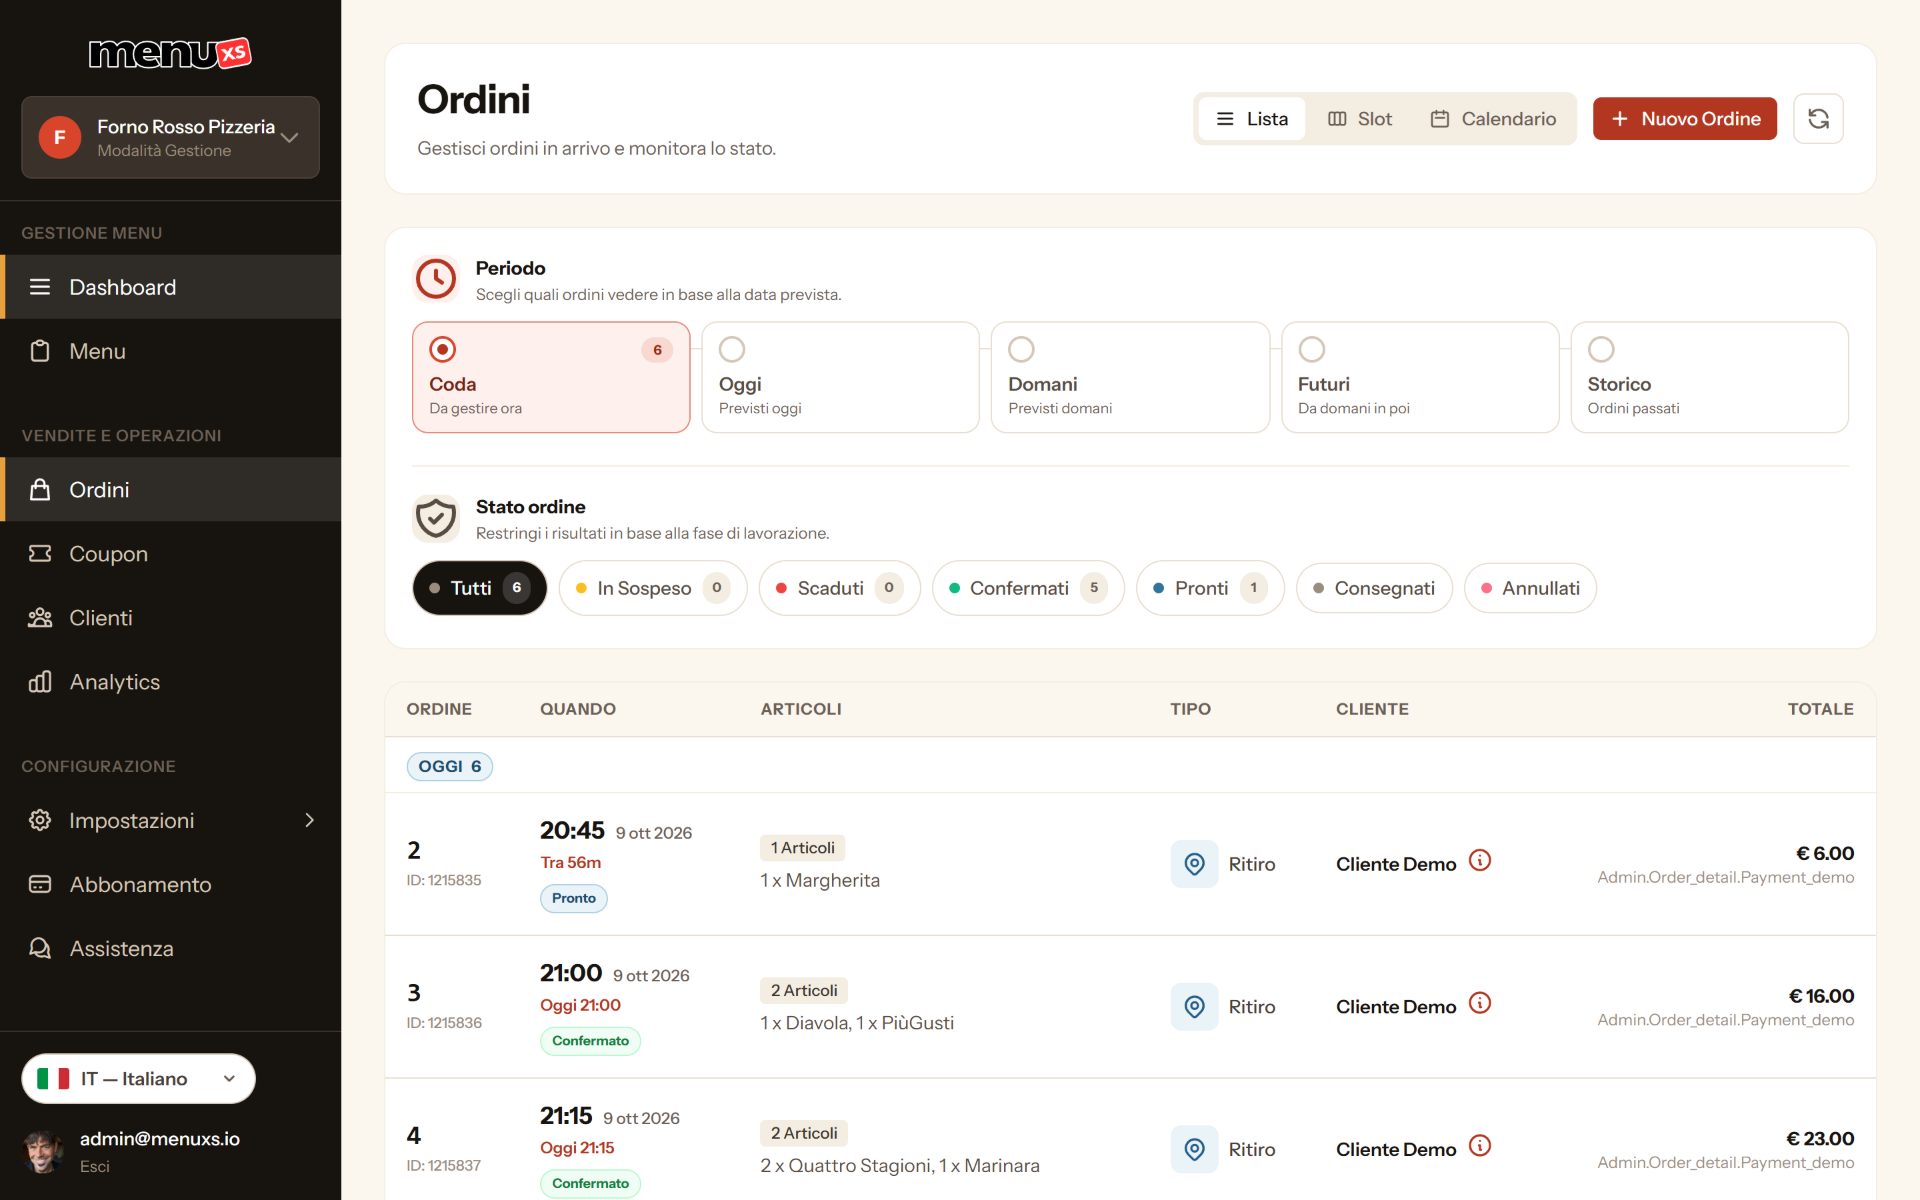Open Ordini in the sidebar

(170, 489)
